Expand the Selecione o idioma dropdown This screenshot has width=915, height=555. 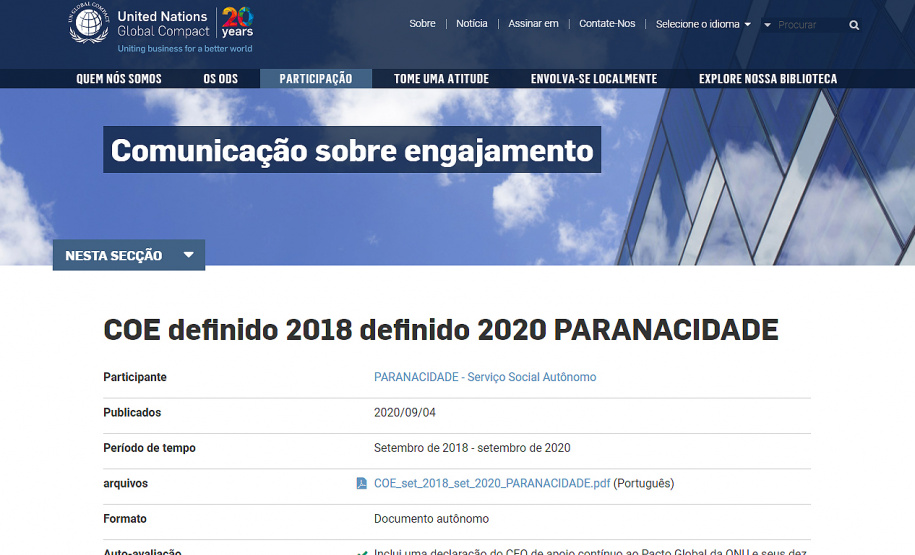click(703, 24)
